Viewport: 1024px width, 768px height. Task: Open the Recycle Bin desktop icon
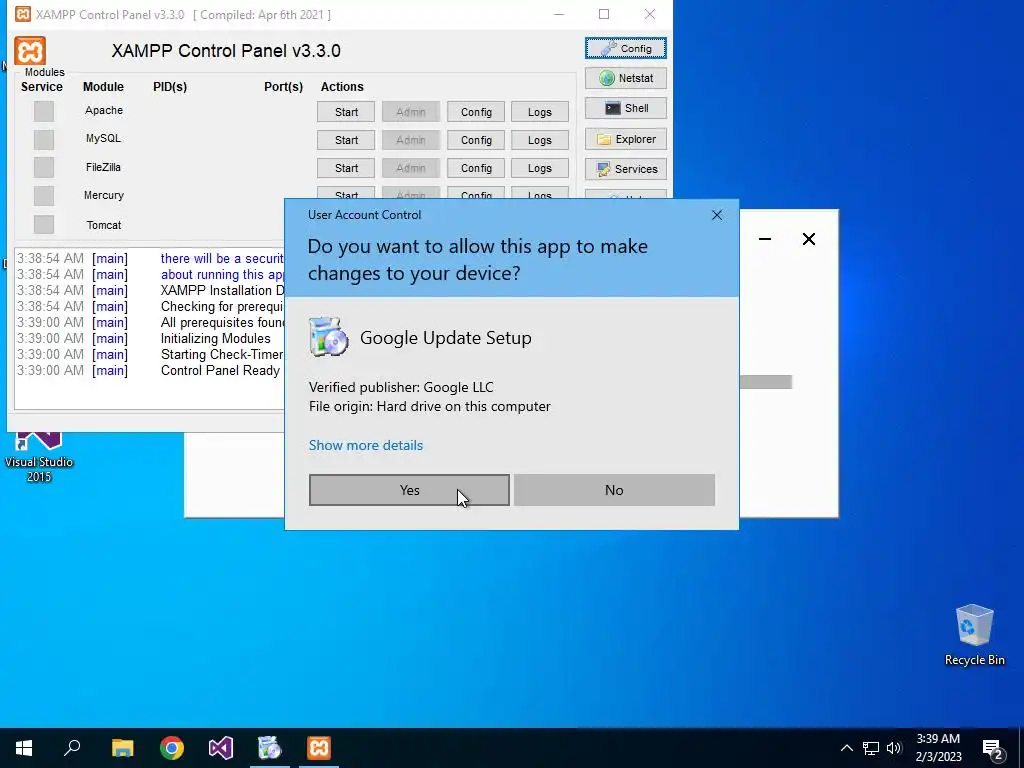974,635
